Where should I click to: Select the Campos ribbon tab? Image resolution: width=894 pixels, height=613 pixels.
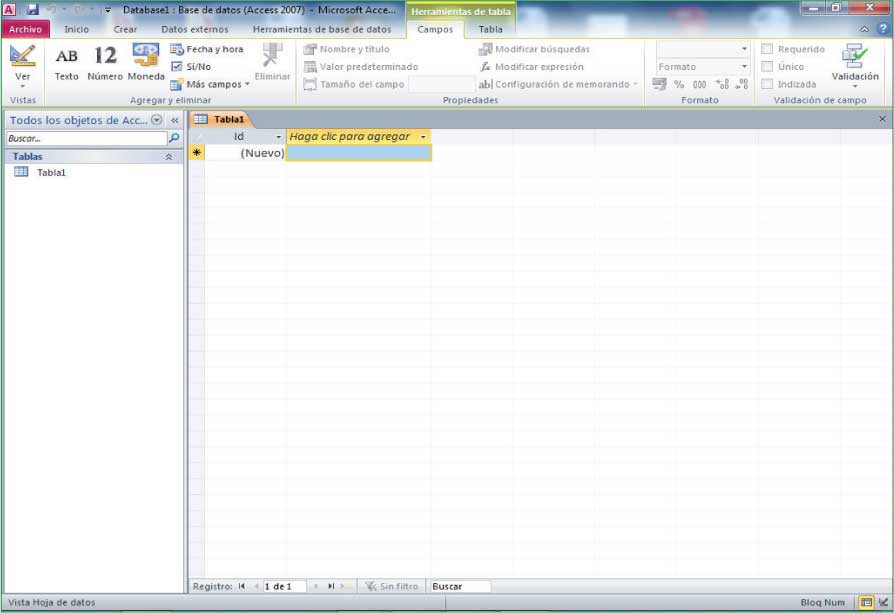pos(435,29)
